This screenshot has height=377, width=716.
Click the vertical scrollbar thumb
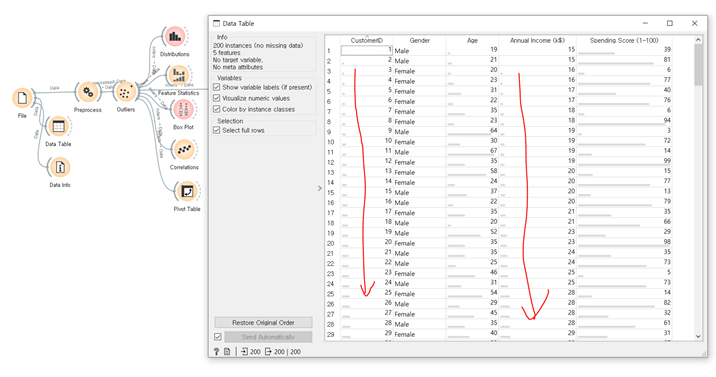pos(698,65)
